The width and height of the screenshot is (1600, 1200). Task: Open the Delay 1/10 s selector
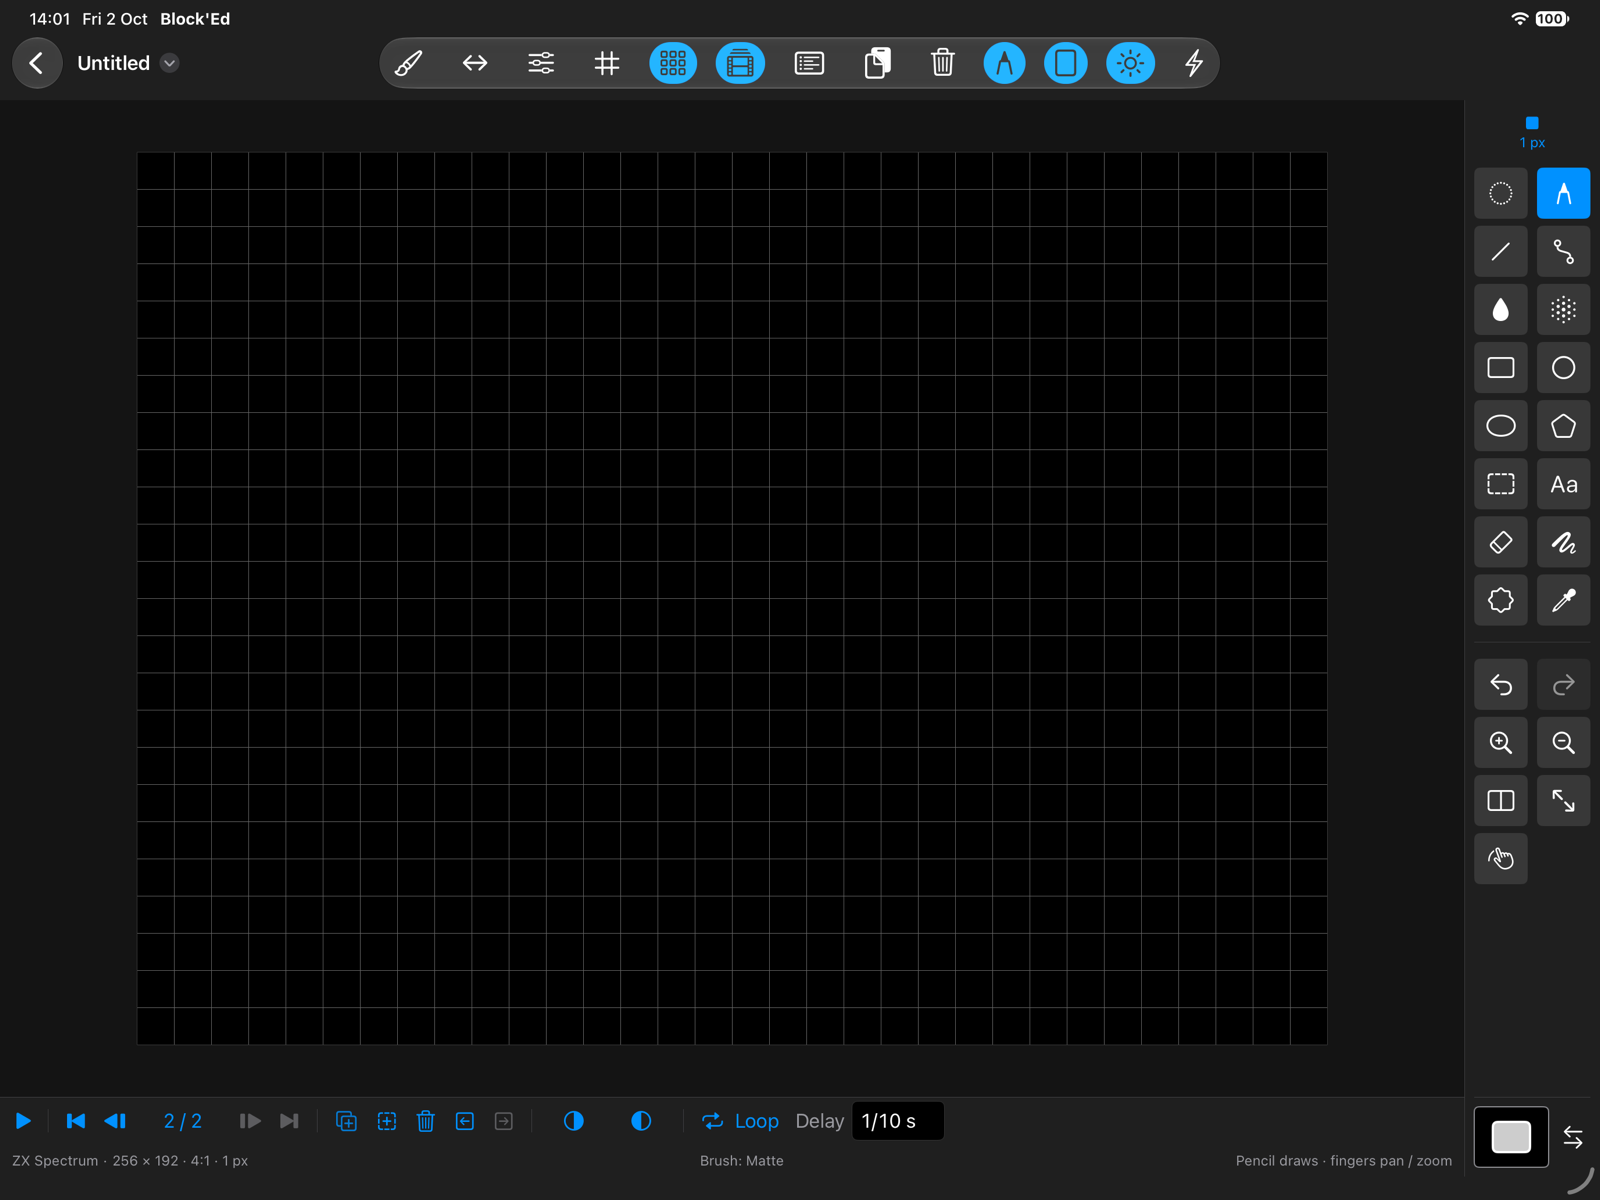[x=898, y=1121]
